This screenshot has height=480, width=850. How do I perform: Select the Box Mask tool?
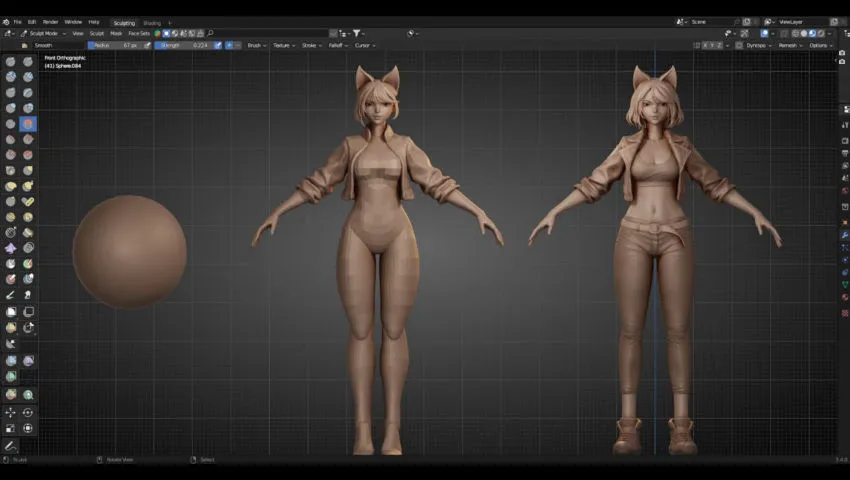(x=11, y=311)
